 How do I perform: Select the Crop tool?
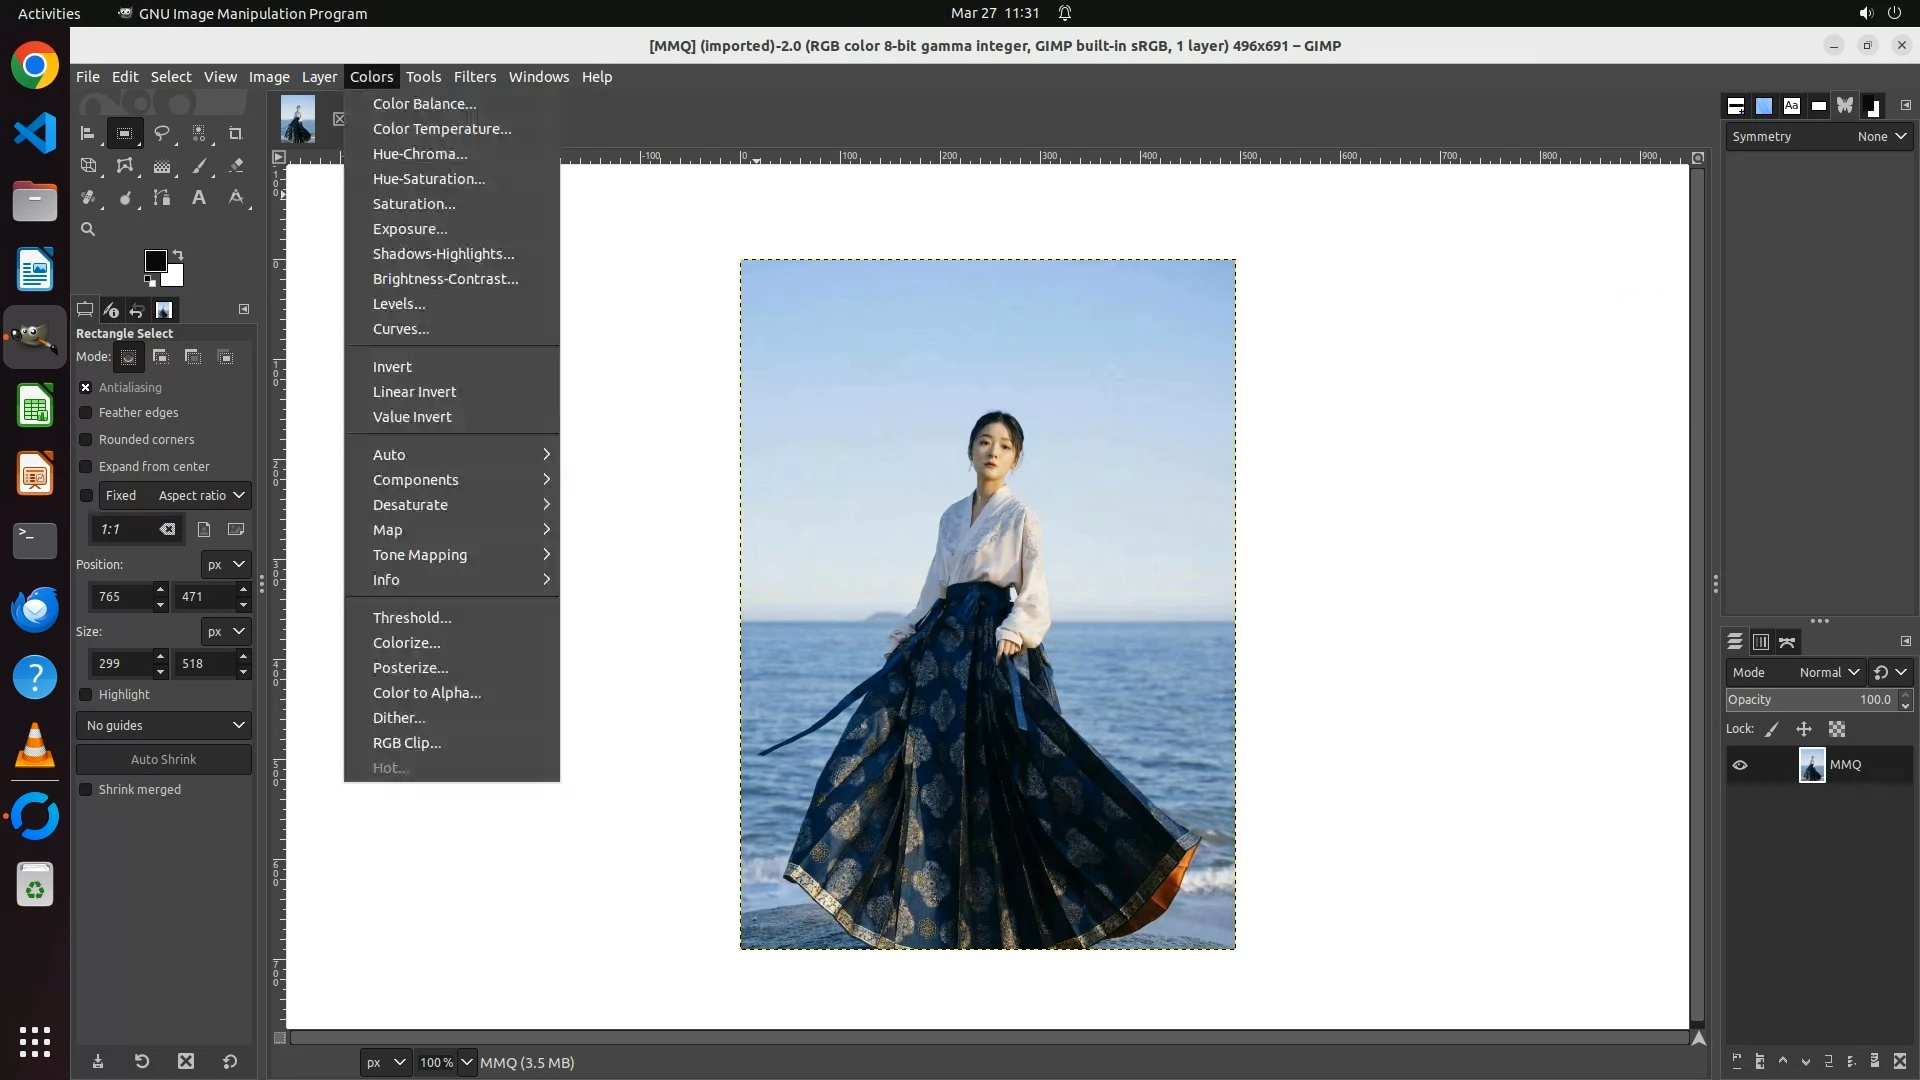236,133
